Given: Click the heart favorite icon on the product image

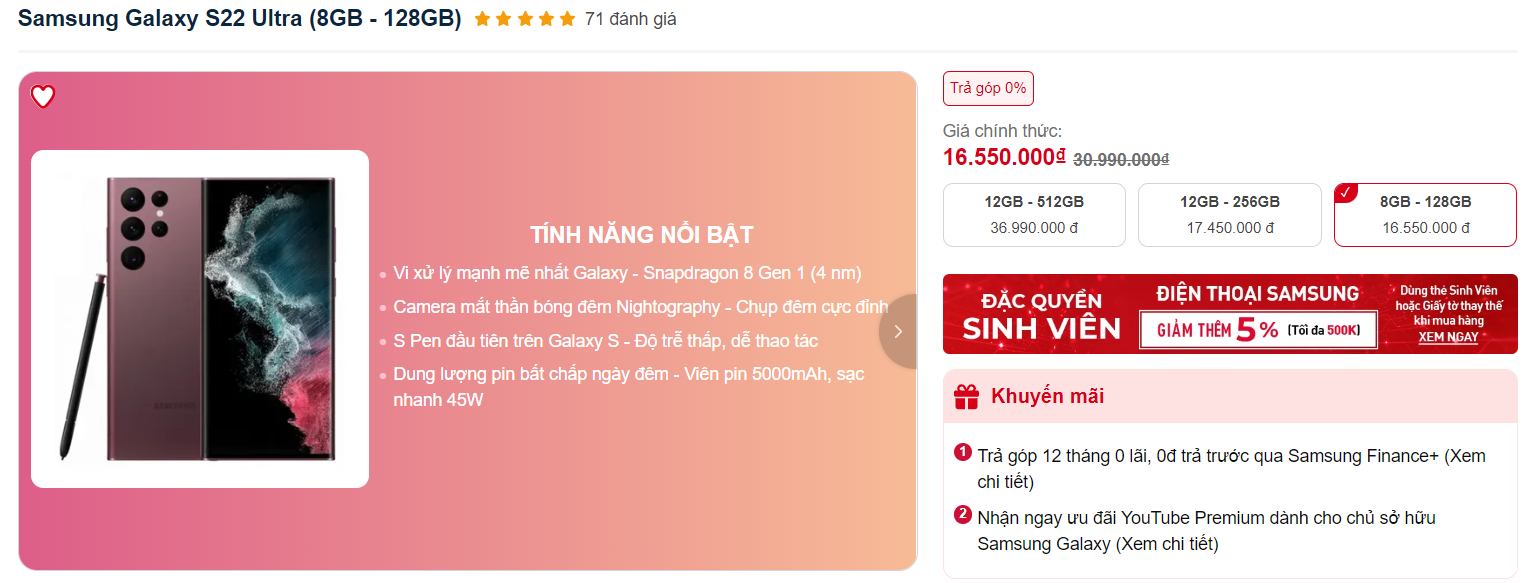Looking at the screenshot, I should coord(43,97).
